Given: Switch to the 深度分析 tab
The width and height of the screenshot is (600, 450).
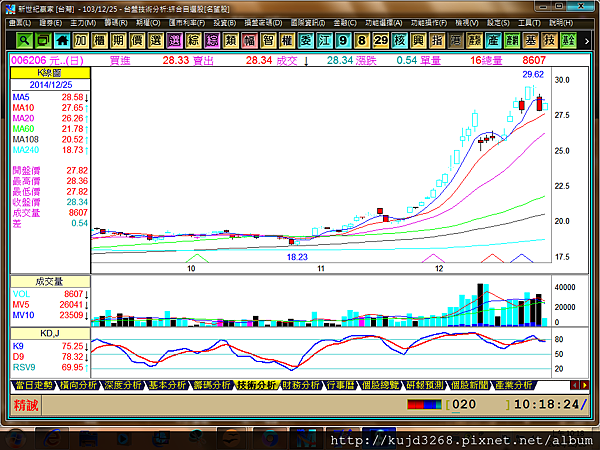Looking at the screenshot, I should click(123, 385).
